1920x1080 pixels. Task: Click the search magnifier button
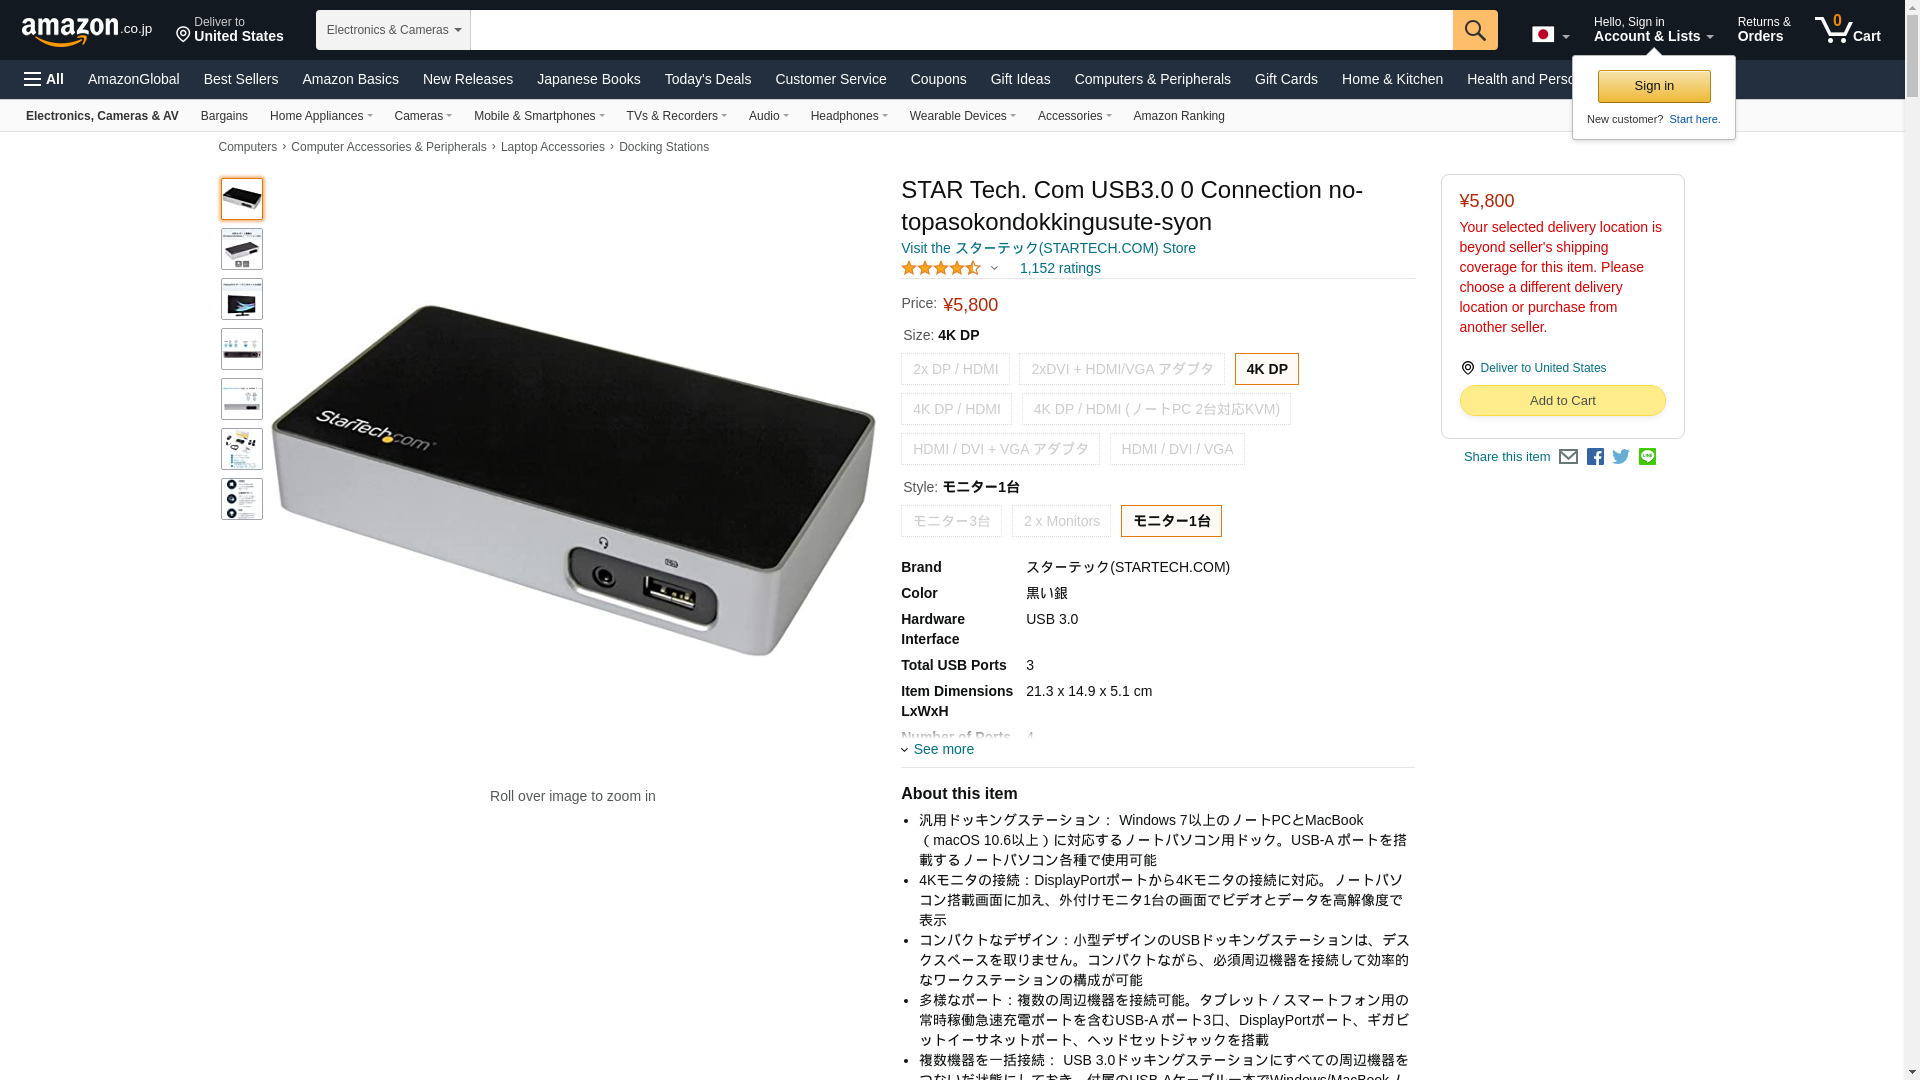[x=1475, y=30]
